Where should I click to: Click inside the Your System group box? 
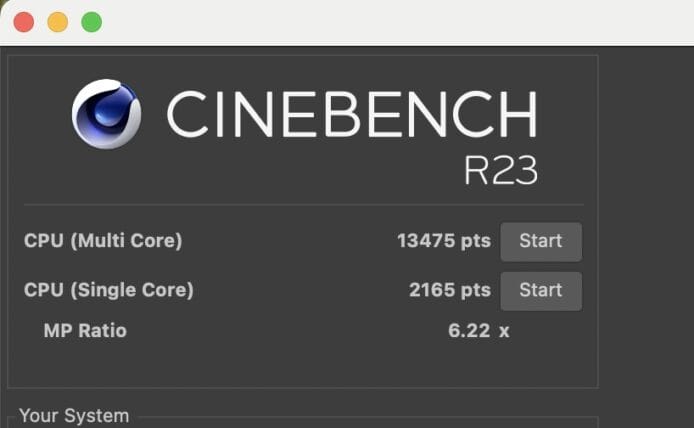pos(300,423)
